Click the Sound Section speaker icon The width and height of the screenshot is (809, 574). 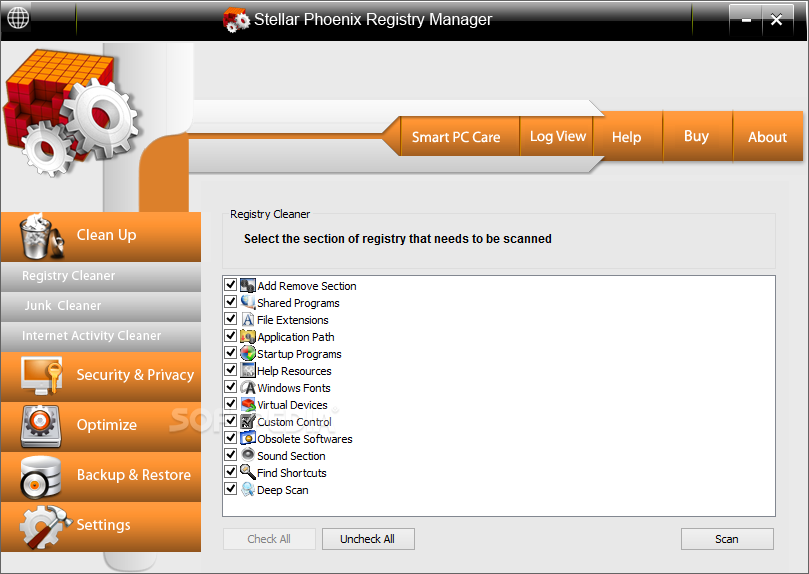pyautogui.click(x=248, y=455)
